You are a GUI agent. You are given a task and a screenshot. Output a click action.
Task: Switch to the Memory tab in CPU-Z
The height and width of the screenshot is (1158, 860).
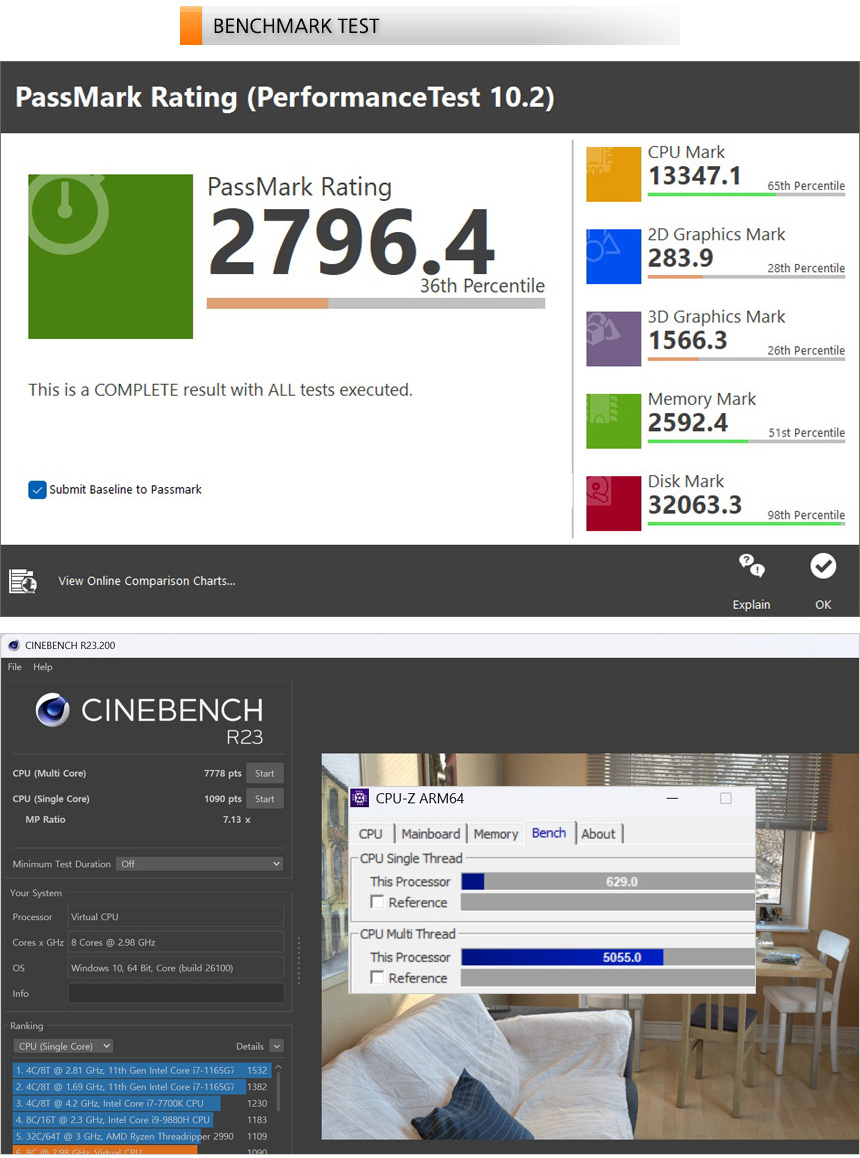click(x=496, y=834)
